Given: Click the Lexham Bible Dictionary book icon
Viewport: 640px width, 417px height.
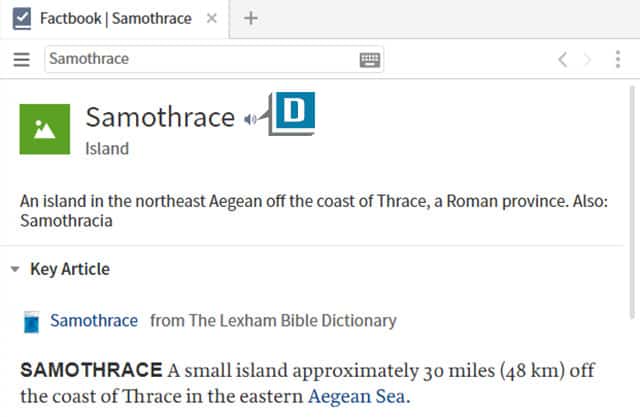Looking at the screenshot, I should [32, 322].
